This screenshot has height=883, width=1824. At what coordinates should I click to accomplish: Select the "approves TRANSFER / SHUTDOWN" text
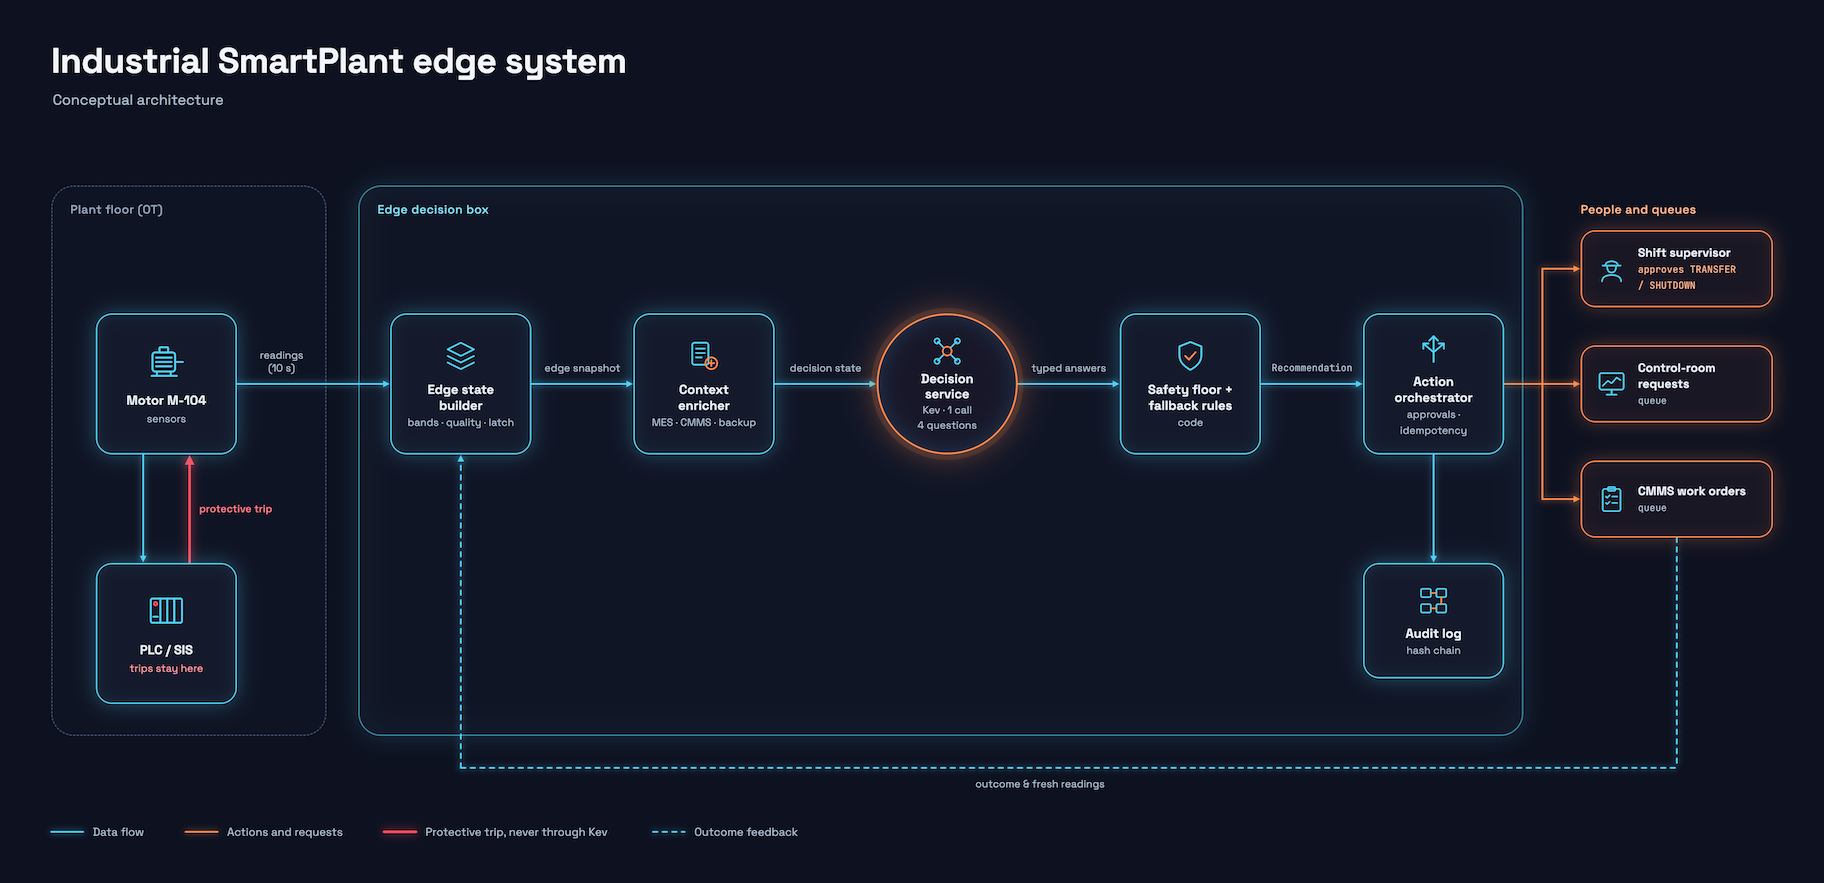point(1687,277)
